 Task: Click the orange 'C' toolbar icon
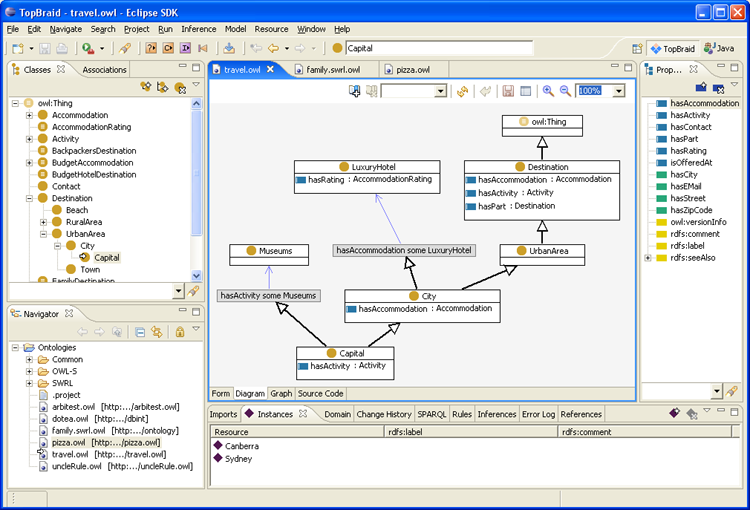click(168, 48)
